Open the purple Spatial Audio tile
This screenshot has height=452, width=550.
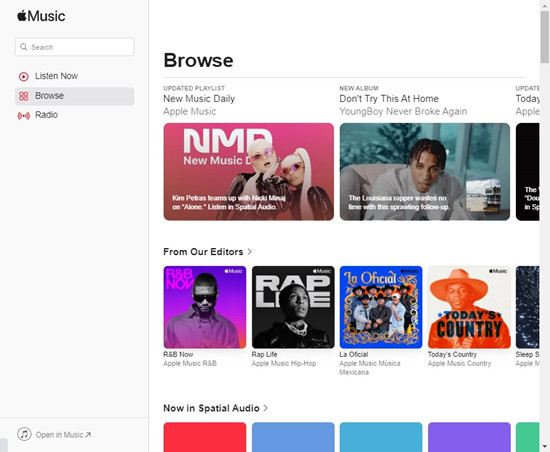469,437
